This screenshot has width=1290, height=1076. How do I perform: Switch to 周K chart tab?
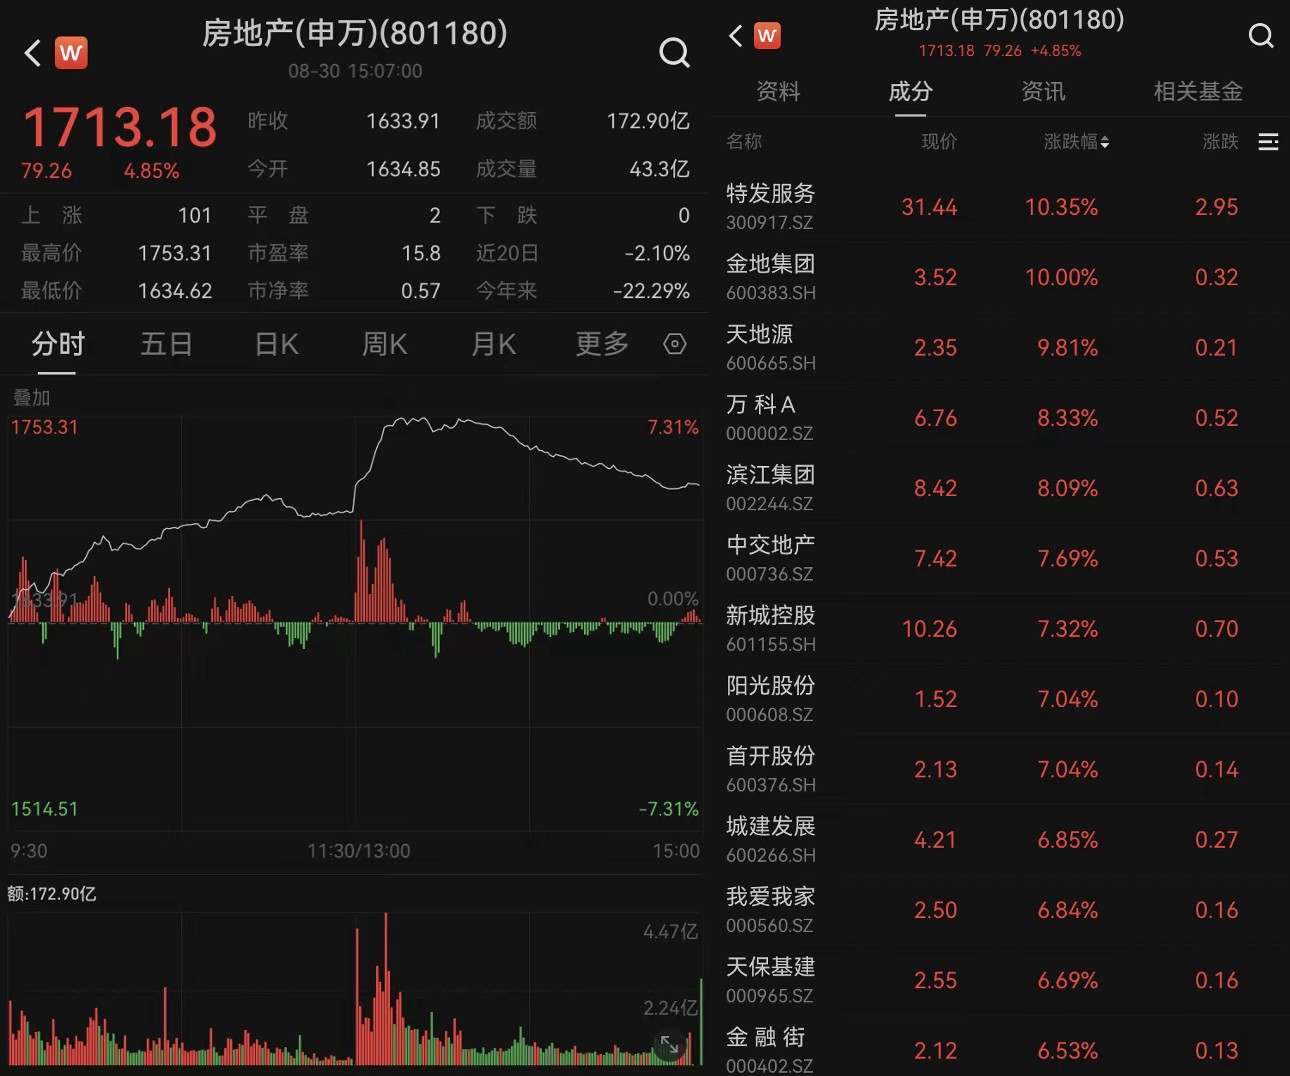tap(384, 344)
